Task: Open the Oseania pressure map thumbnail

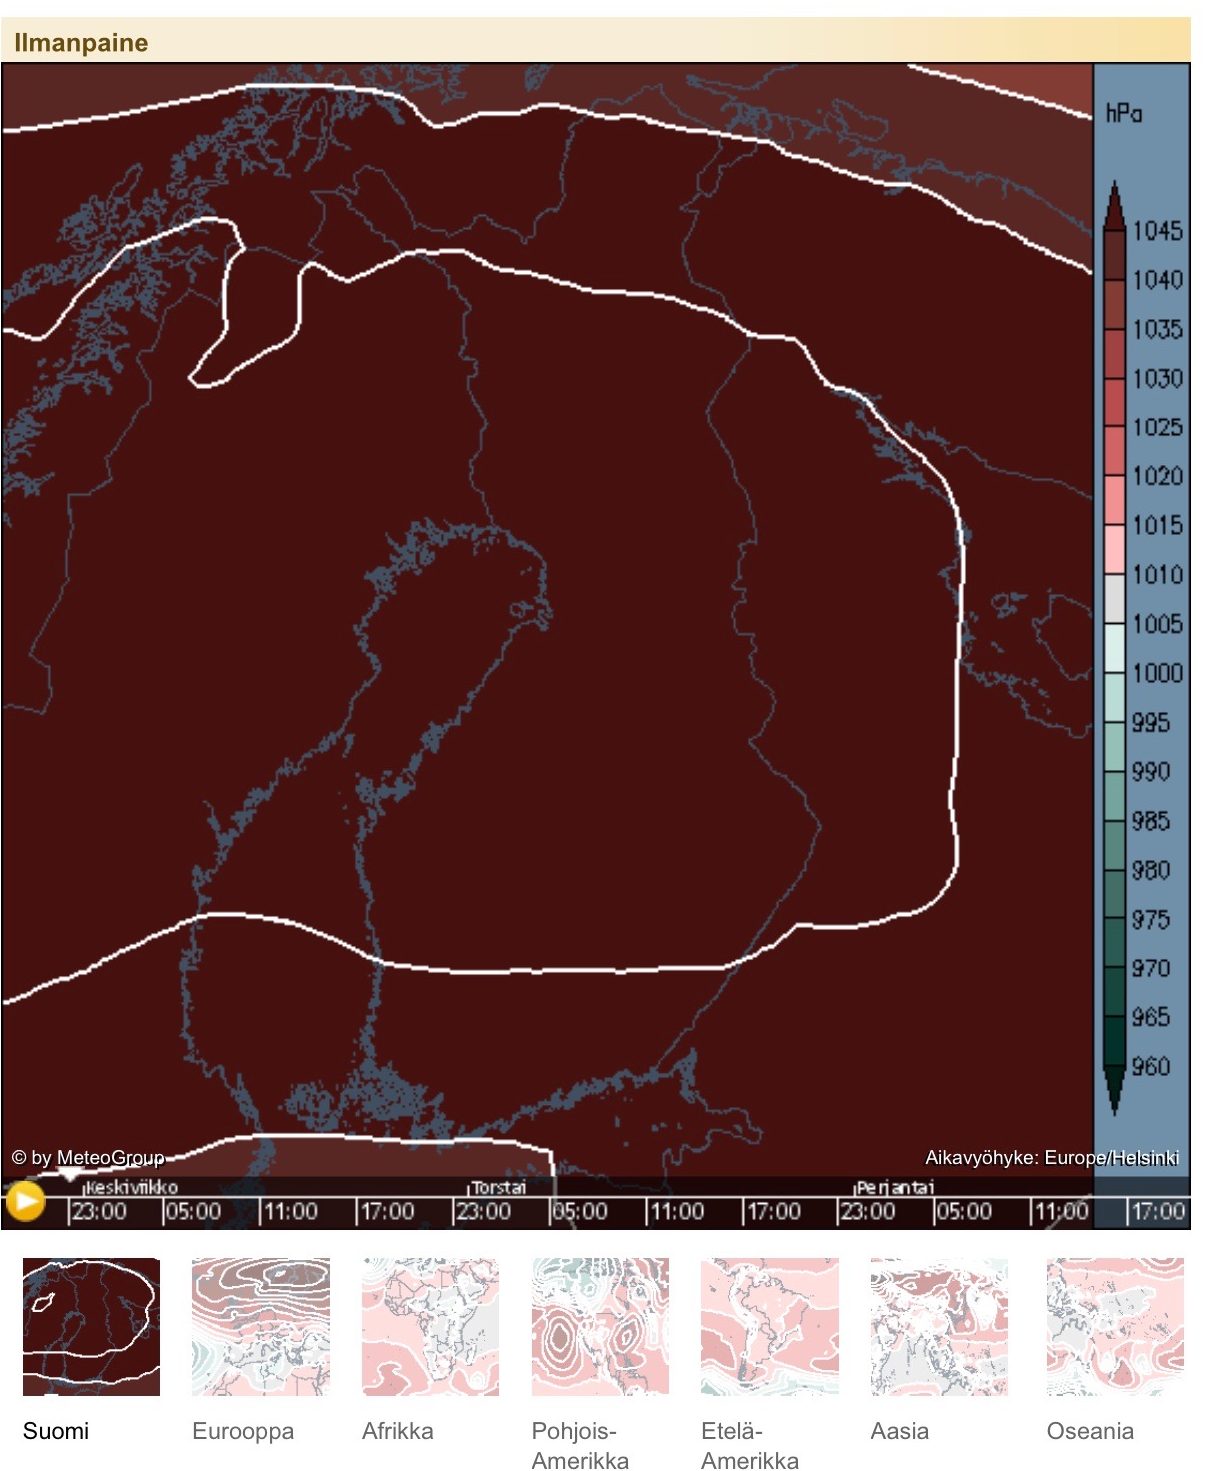Action: click(1115, 1326)
